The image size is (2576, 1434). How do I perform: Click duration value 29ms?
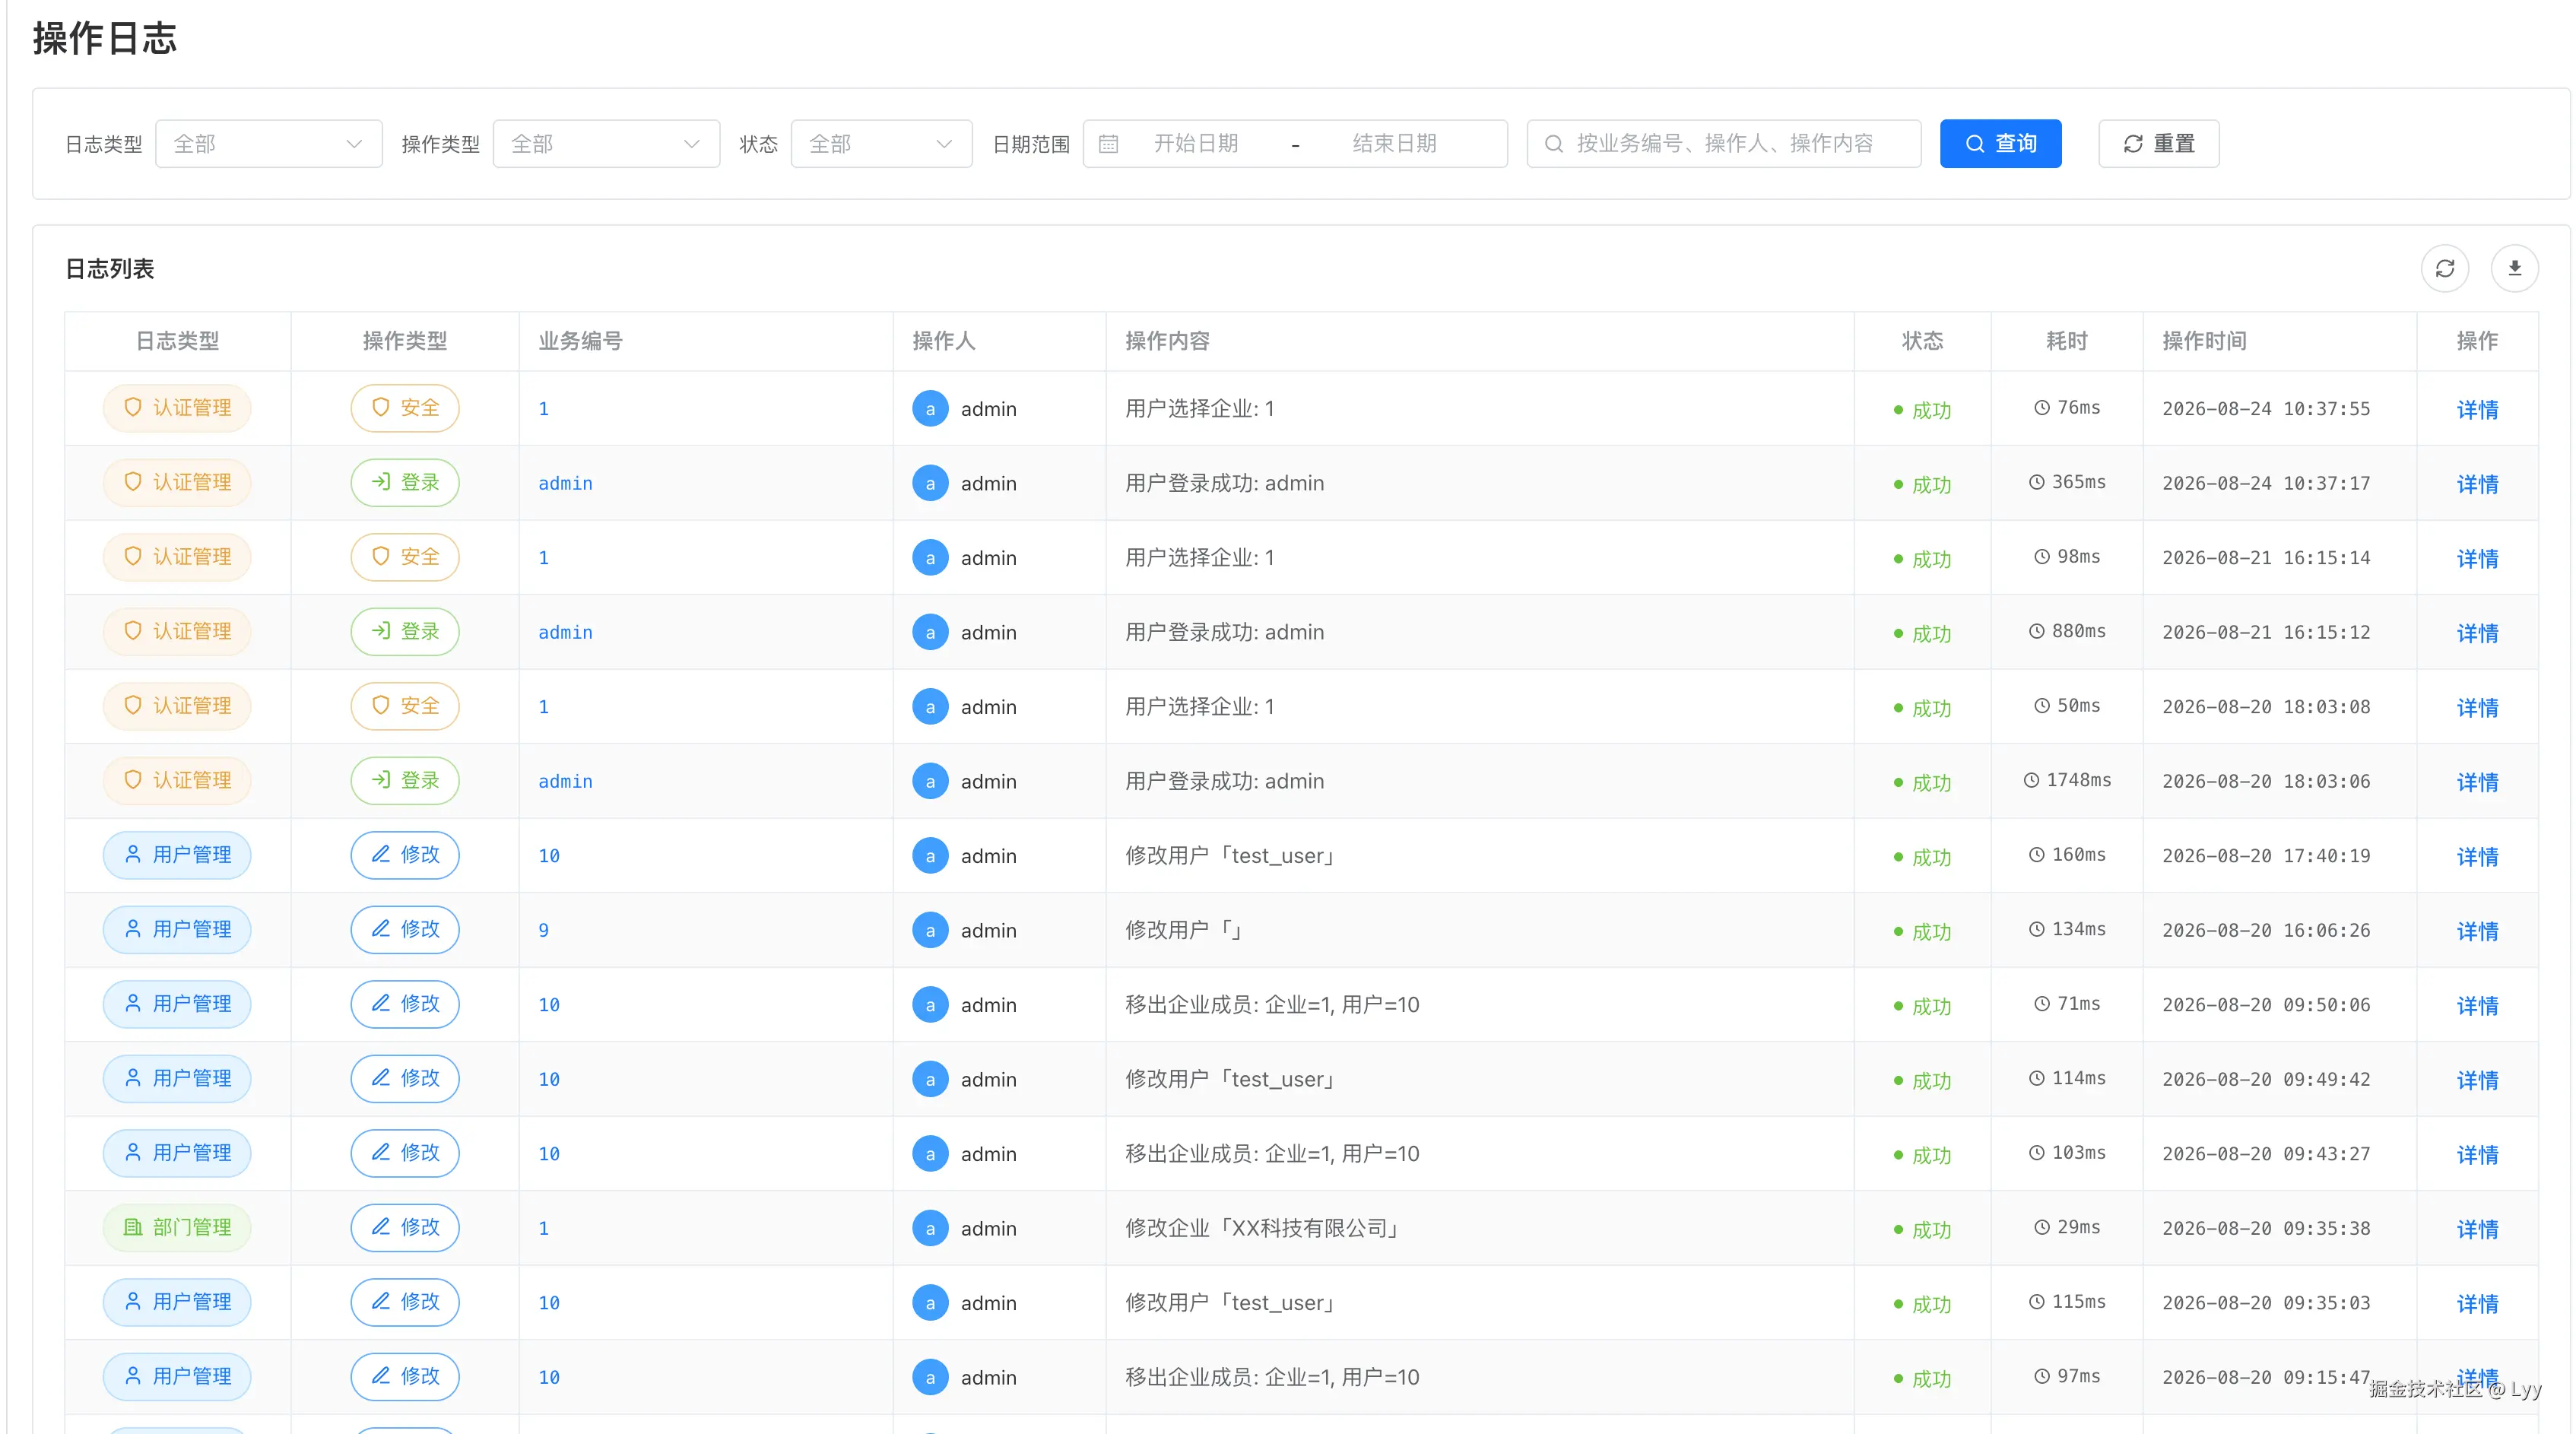pyautogui.click(x=2078, y=1227)
